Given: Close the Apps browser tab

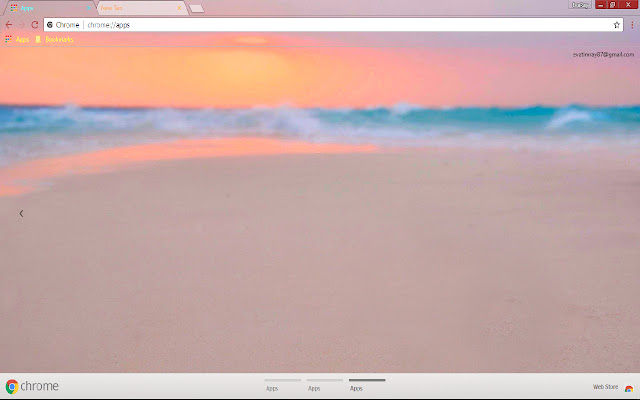Looking at the screenshot, I should 88,8.
